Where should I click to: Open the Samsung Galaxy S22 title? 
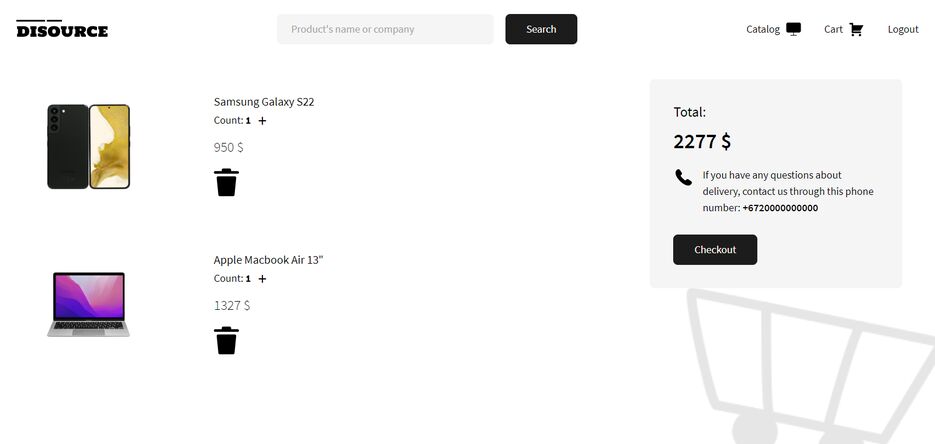[264, 102]
